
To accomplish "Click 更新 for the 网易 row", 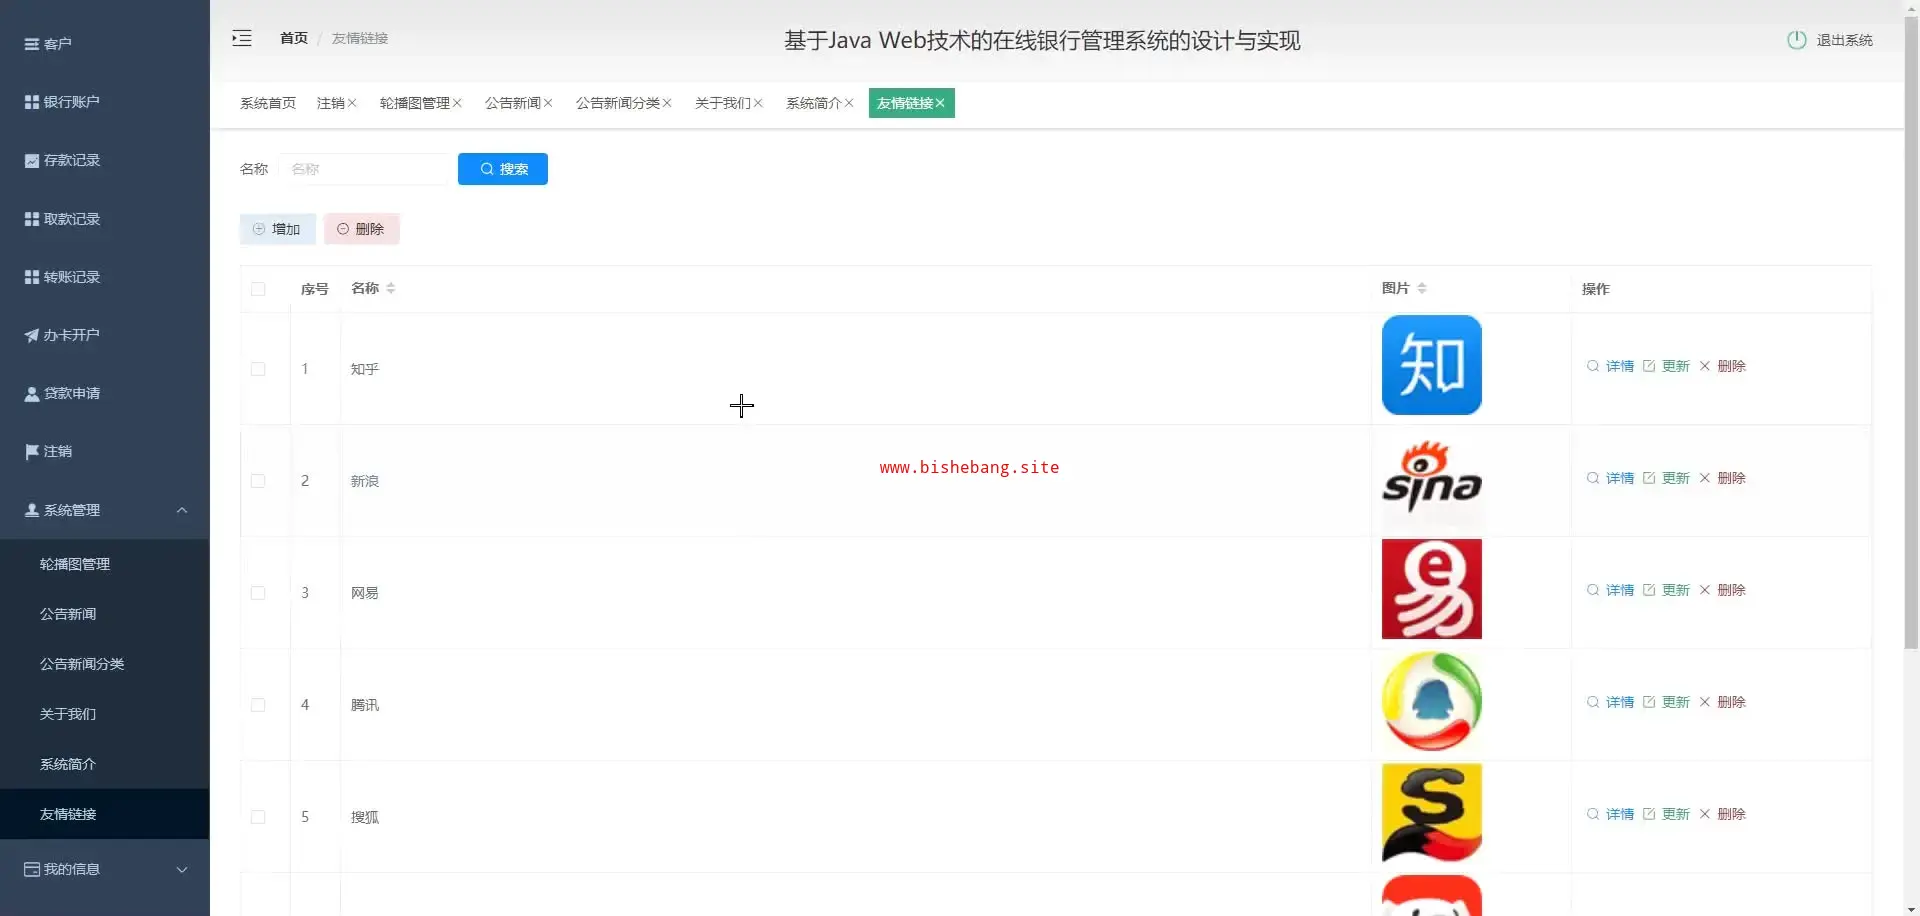I will pyautogui.click(x=1666, y=590).
